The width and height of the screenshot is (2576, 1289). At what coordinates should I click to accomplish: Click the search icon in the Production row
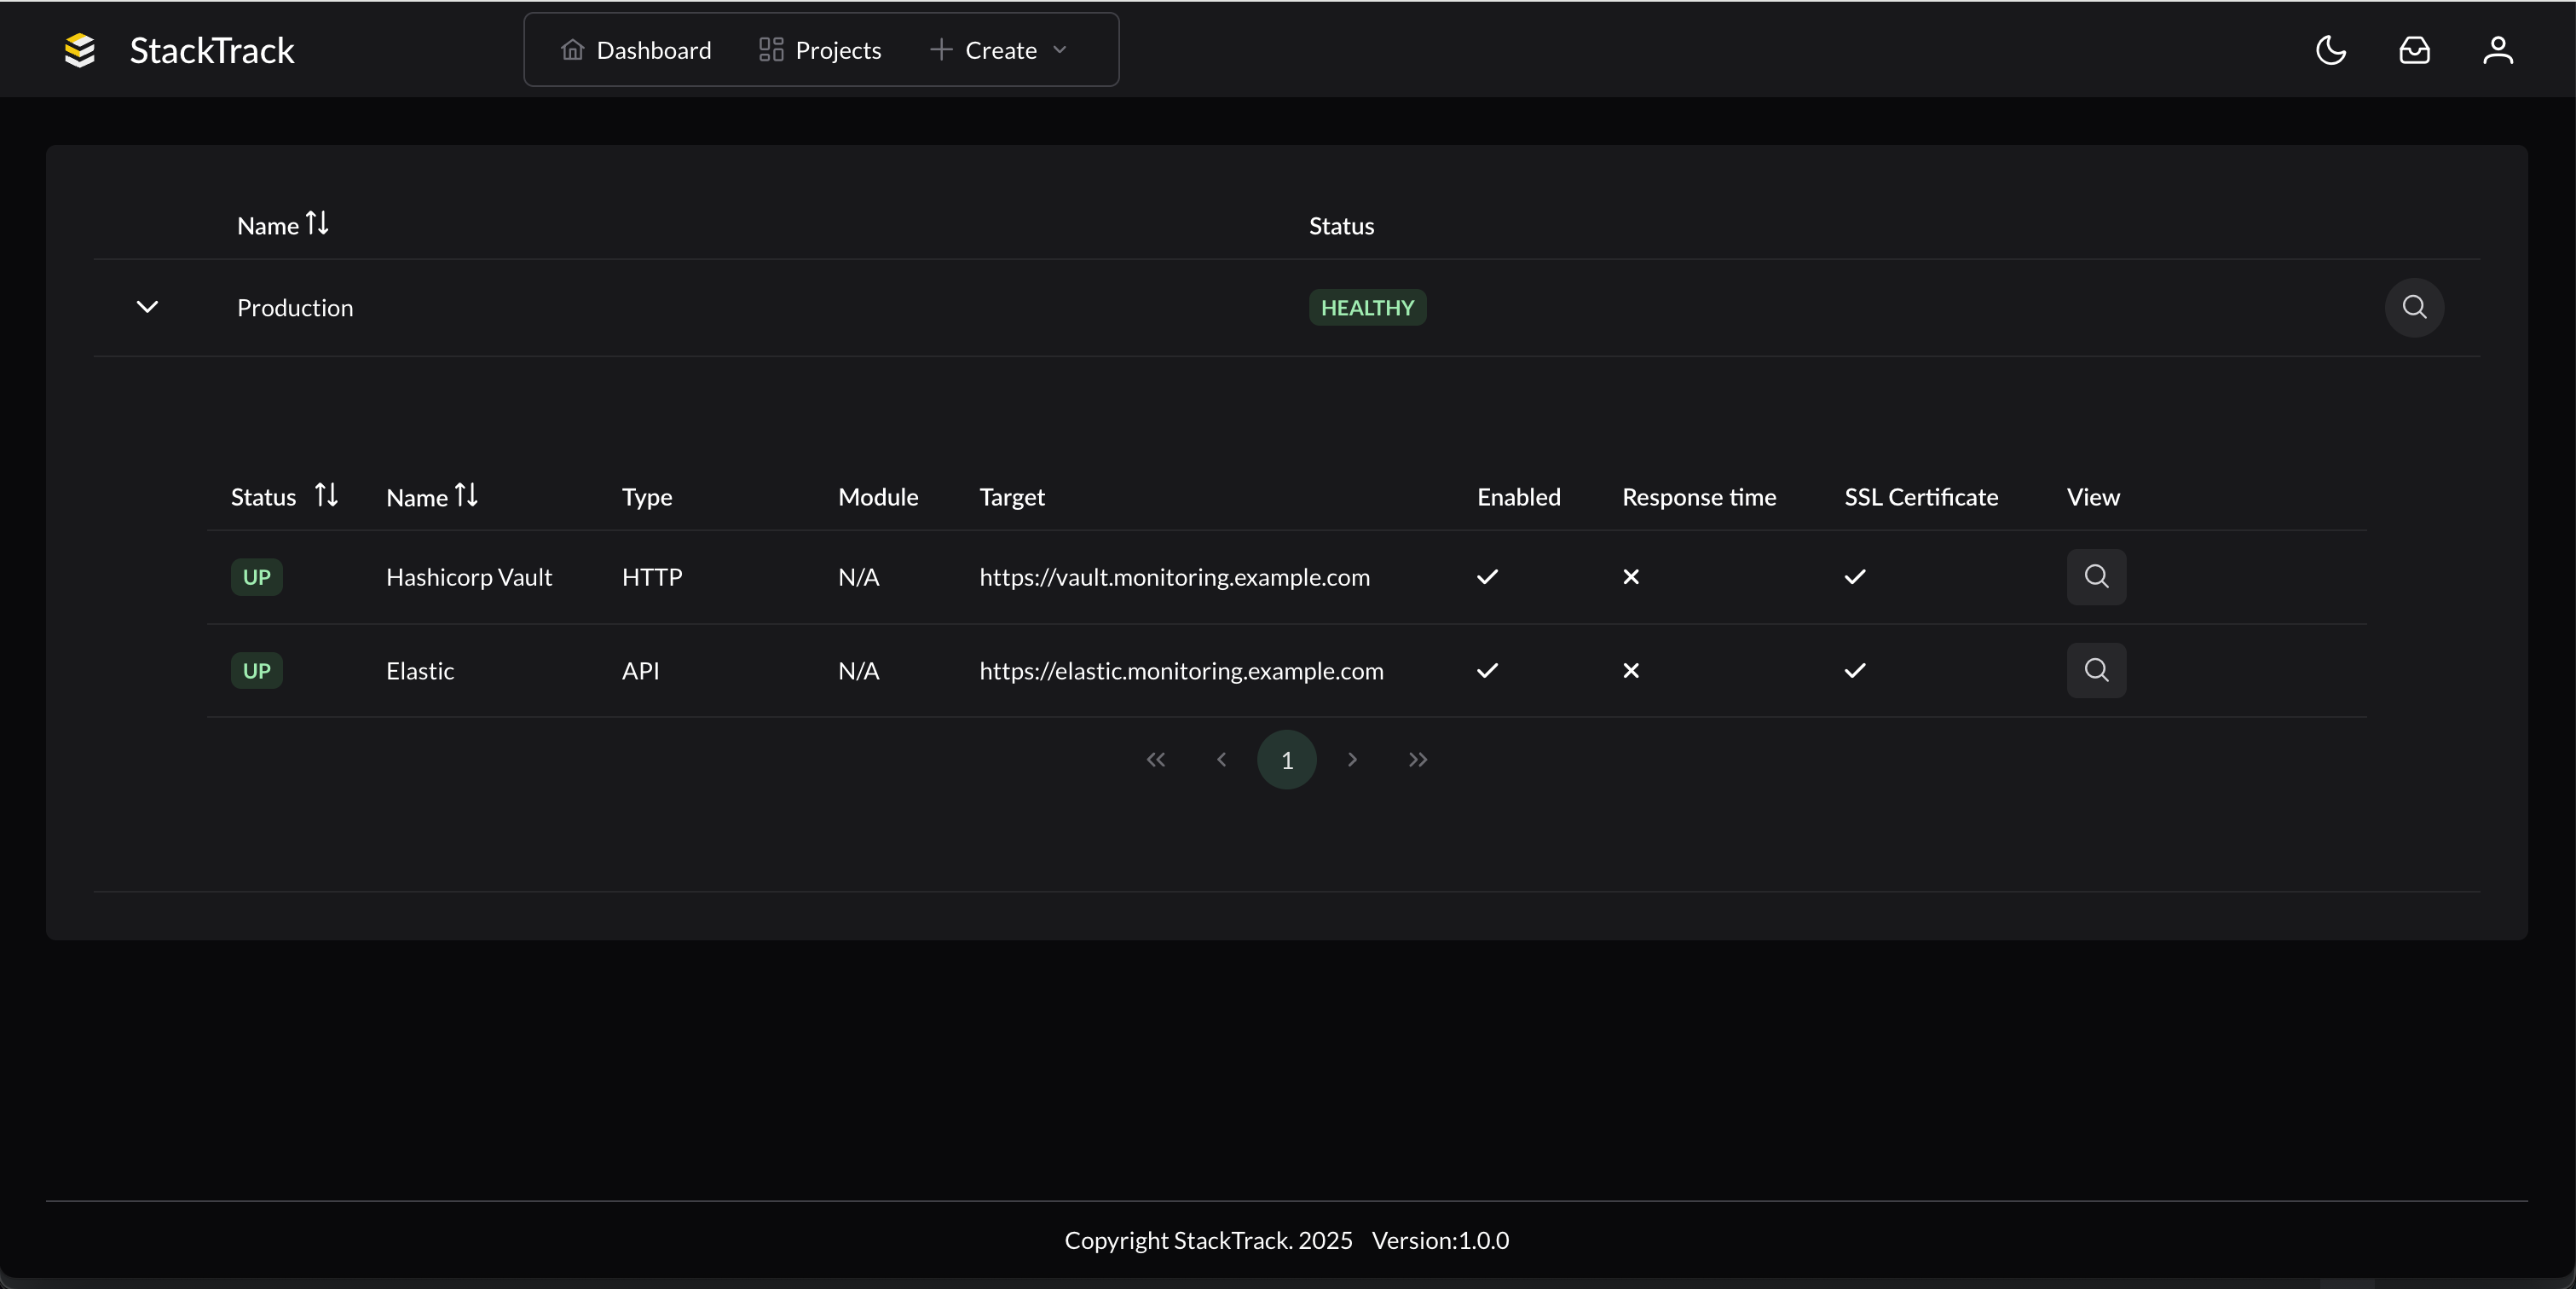coord(2414,308)
